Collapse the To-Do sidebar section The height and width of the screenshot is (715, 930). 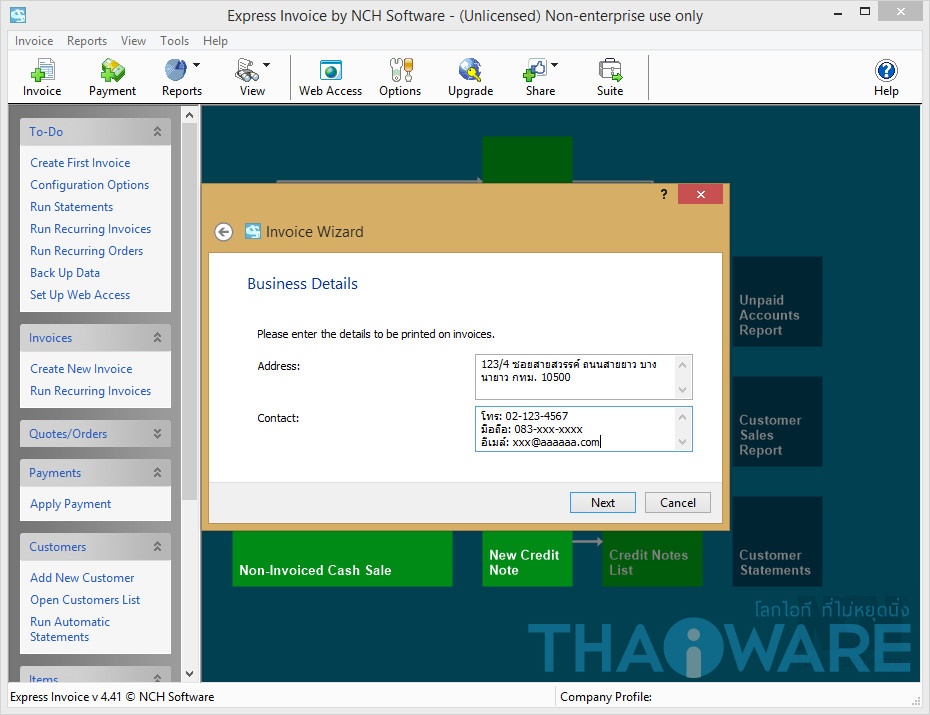(x=157, y=132)
